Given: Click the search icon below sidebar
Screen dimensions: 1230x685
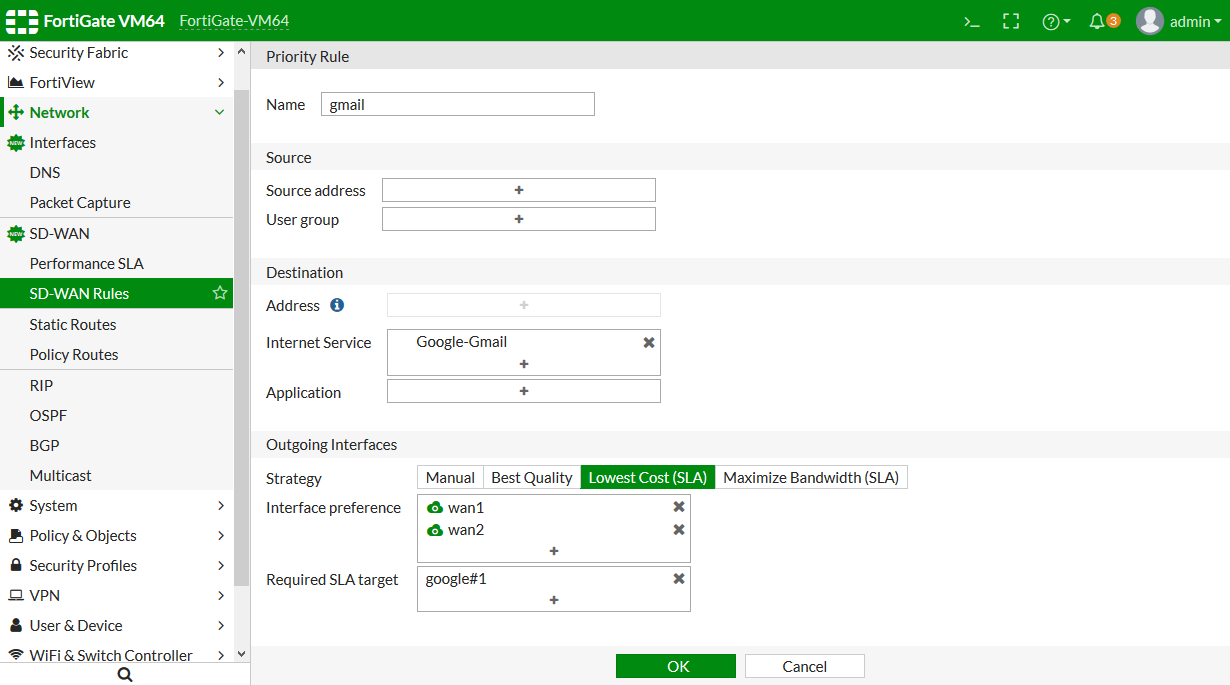Looking at the screenshot, I should pos(125,675).
